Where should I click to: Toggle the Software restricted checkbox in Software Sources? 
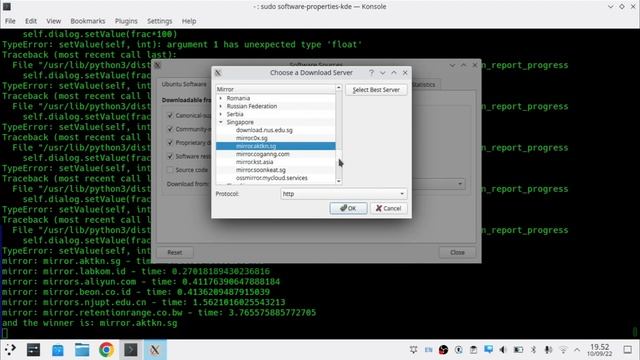tap(170, 156)
